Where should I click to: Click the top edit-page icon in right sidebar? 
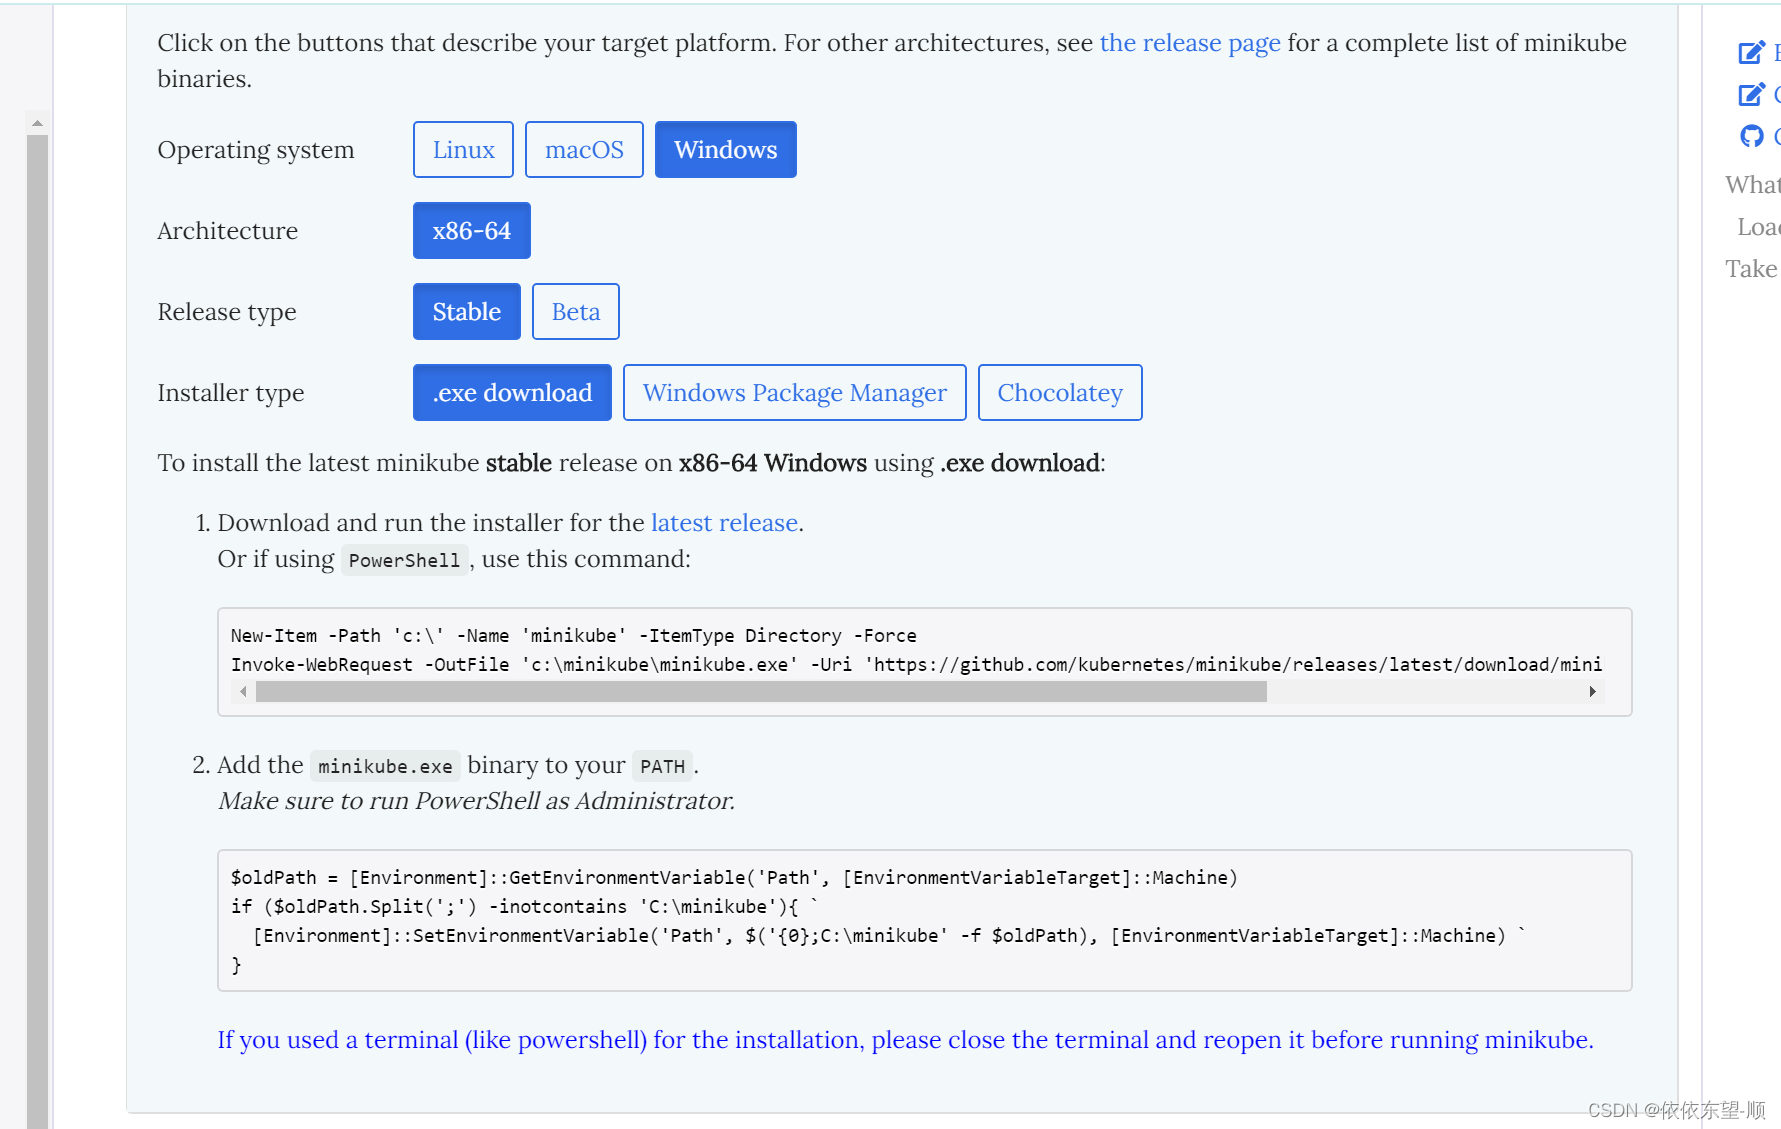coord(1751,52)
